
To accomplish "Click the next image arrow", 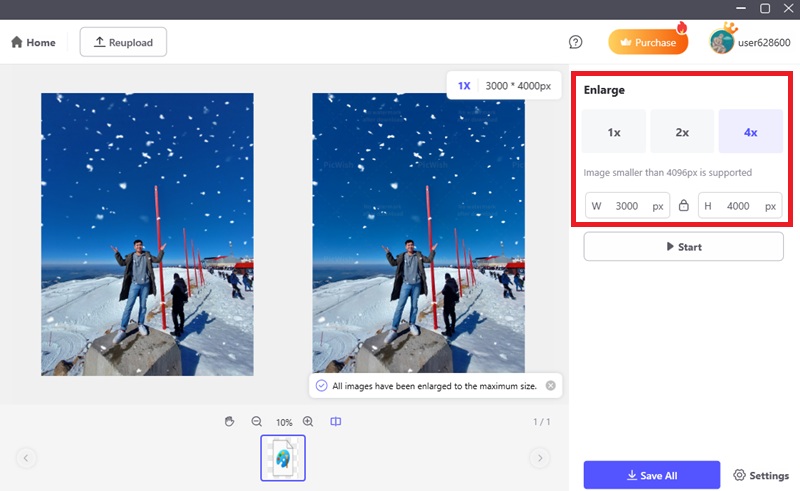I will tap(540, 457).
